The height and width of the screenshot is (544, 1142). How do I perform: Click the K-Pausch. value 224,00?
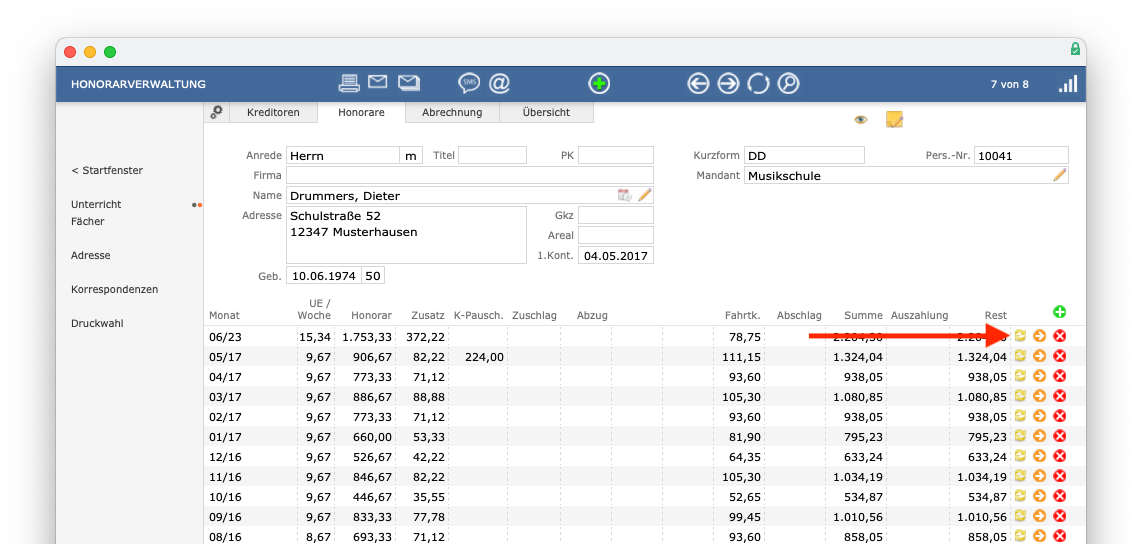pyautogui.click(x=484, y=356)
